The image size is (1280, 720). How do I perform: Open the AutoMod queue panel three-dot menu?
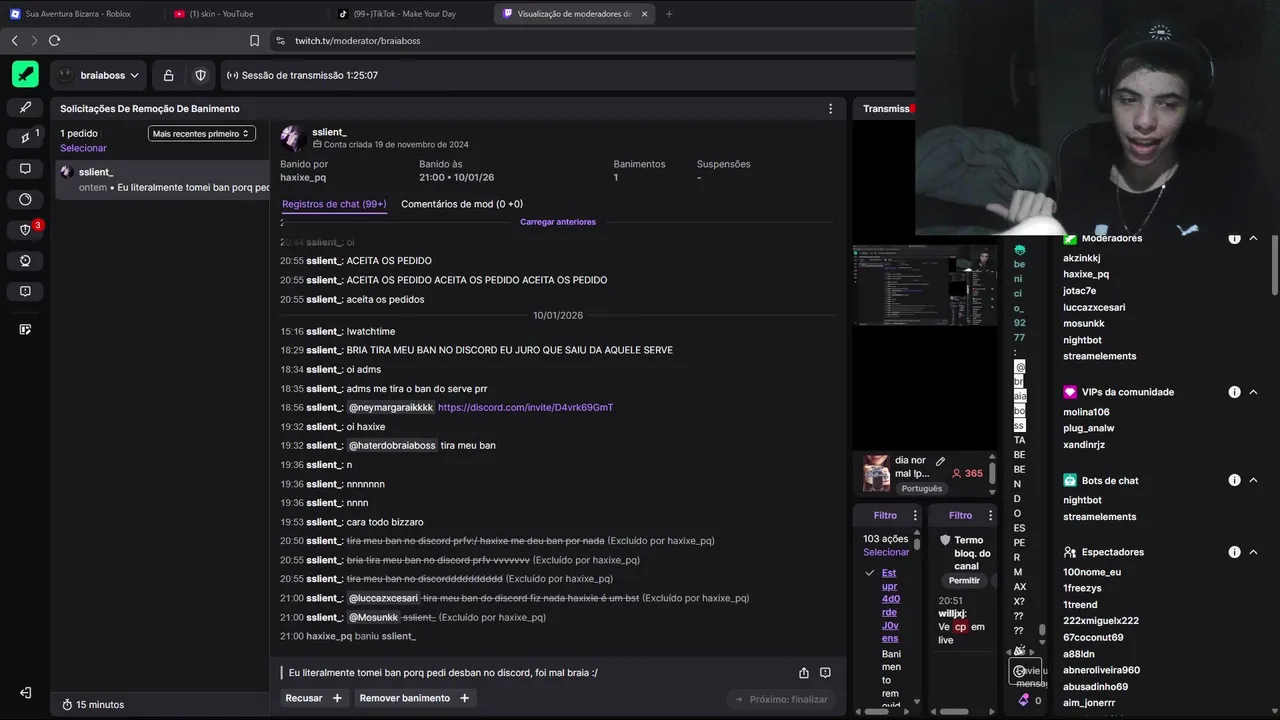(990, 515)
